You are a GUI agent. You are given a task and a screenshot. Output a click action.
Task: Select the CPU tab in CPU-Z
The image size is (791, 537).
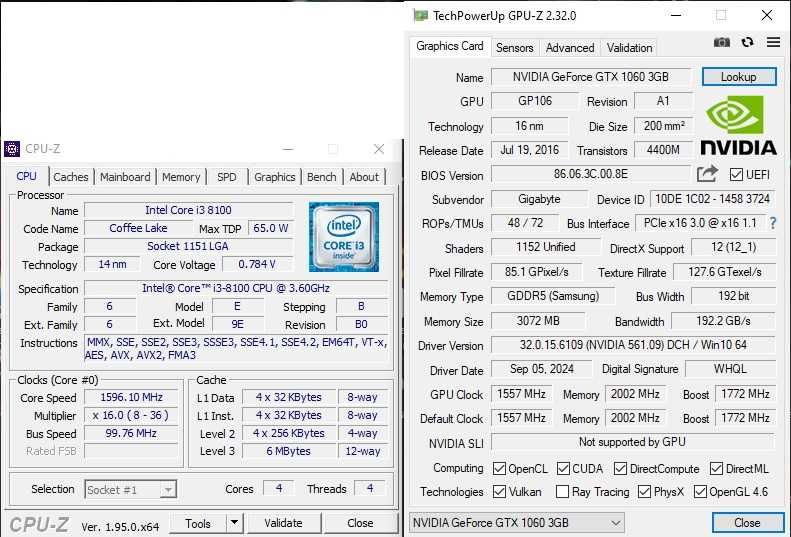[26, 176]
